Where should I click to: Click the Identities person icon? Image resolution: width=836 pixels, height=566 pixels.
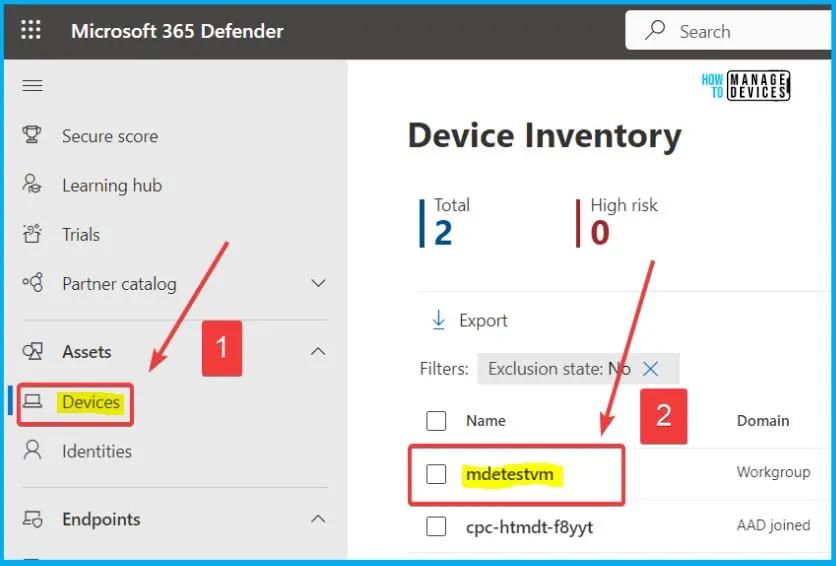pos(32,450)
